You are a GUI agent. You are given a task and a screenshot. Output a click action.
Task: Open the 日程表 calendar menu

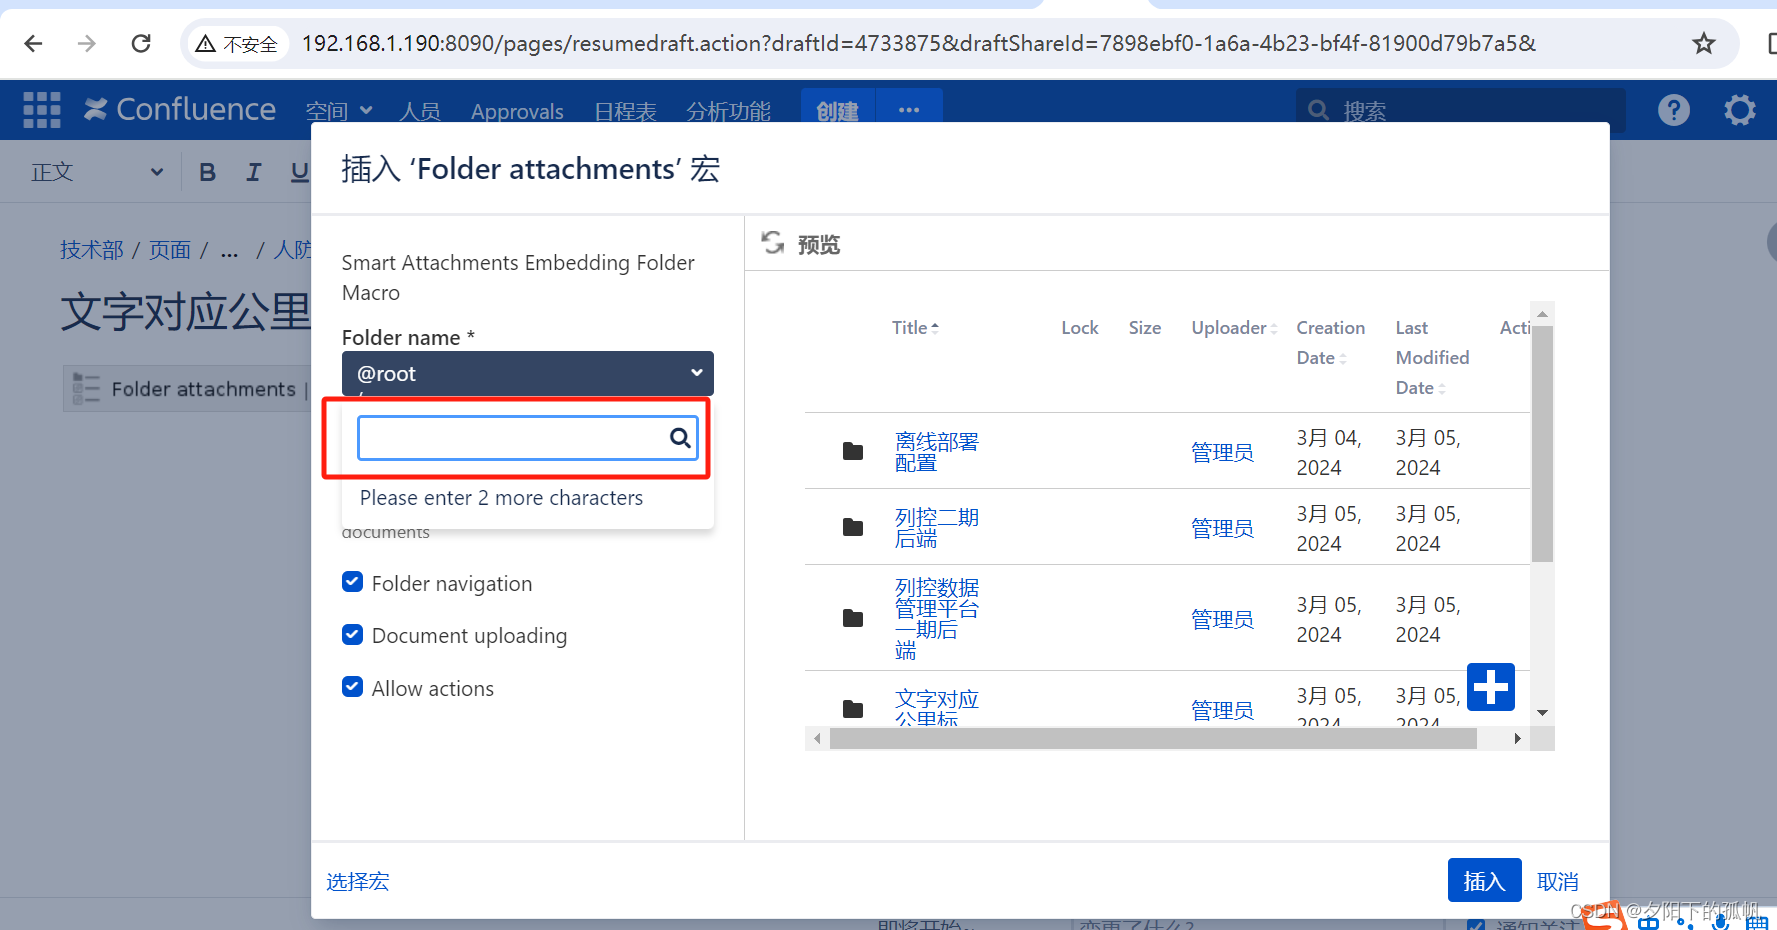(x=625, y=111)
